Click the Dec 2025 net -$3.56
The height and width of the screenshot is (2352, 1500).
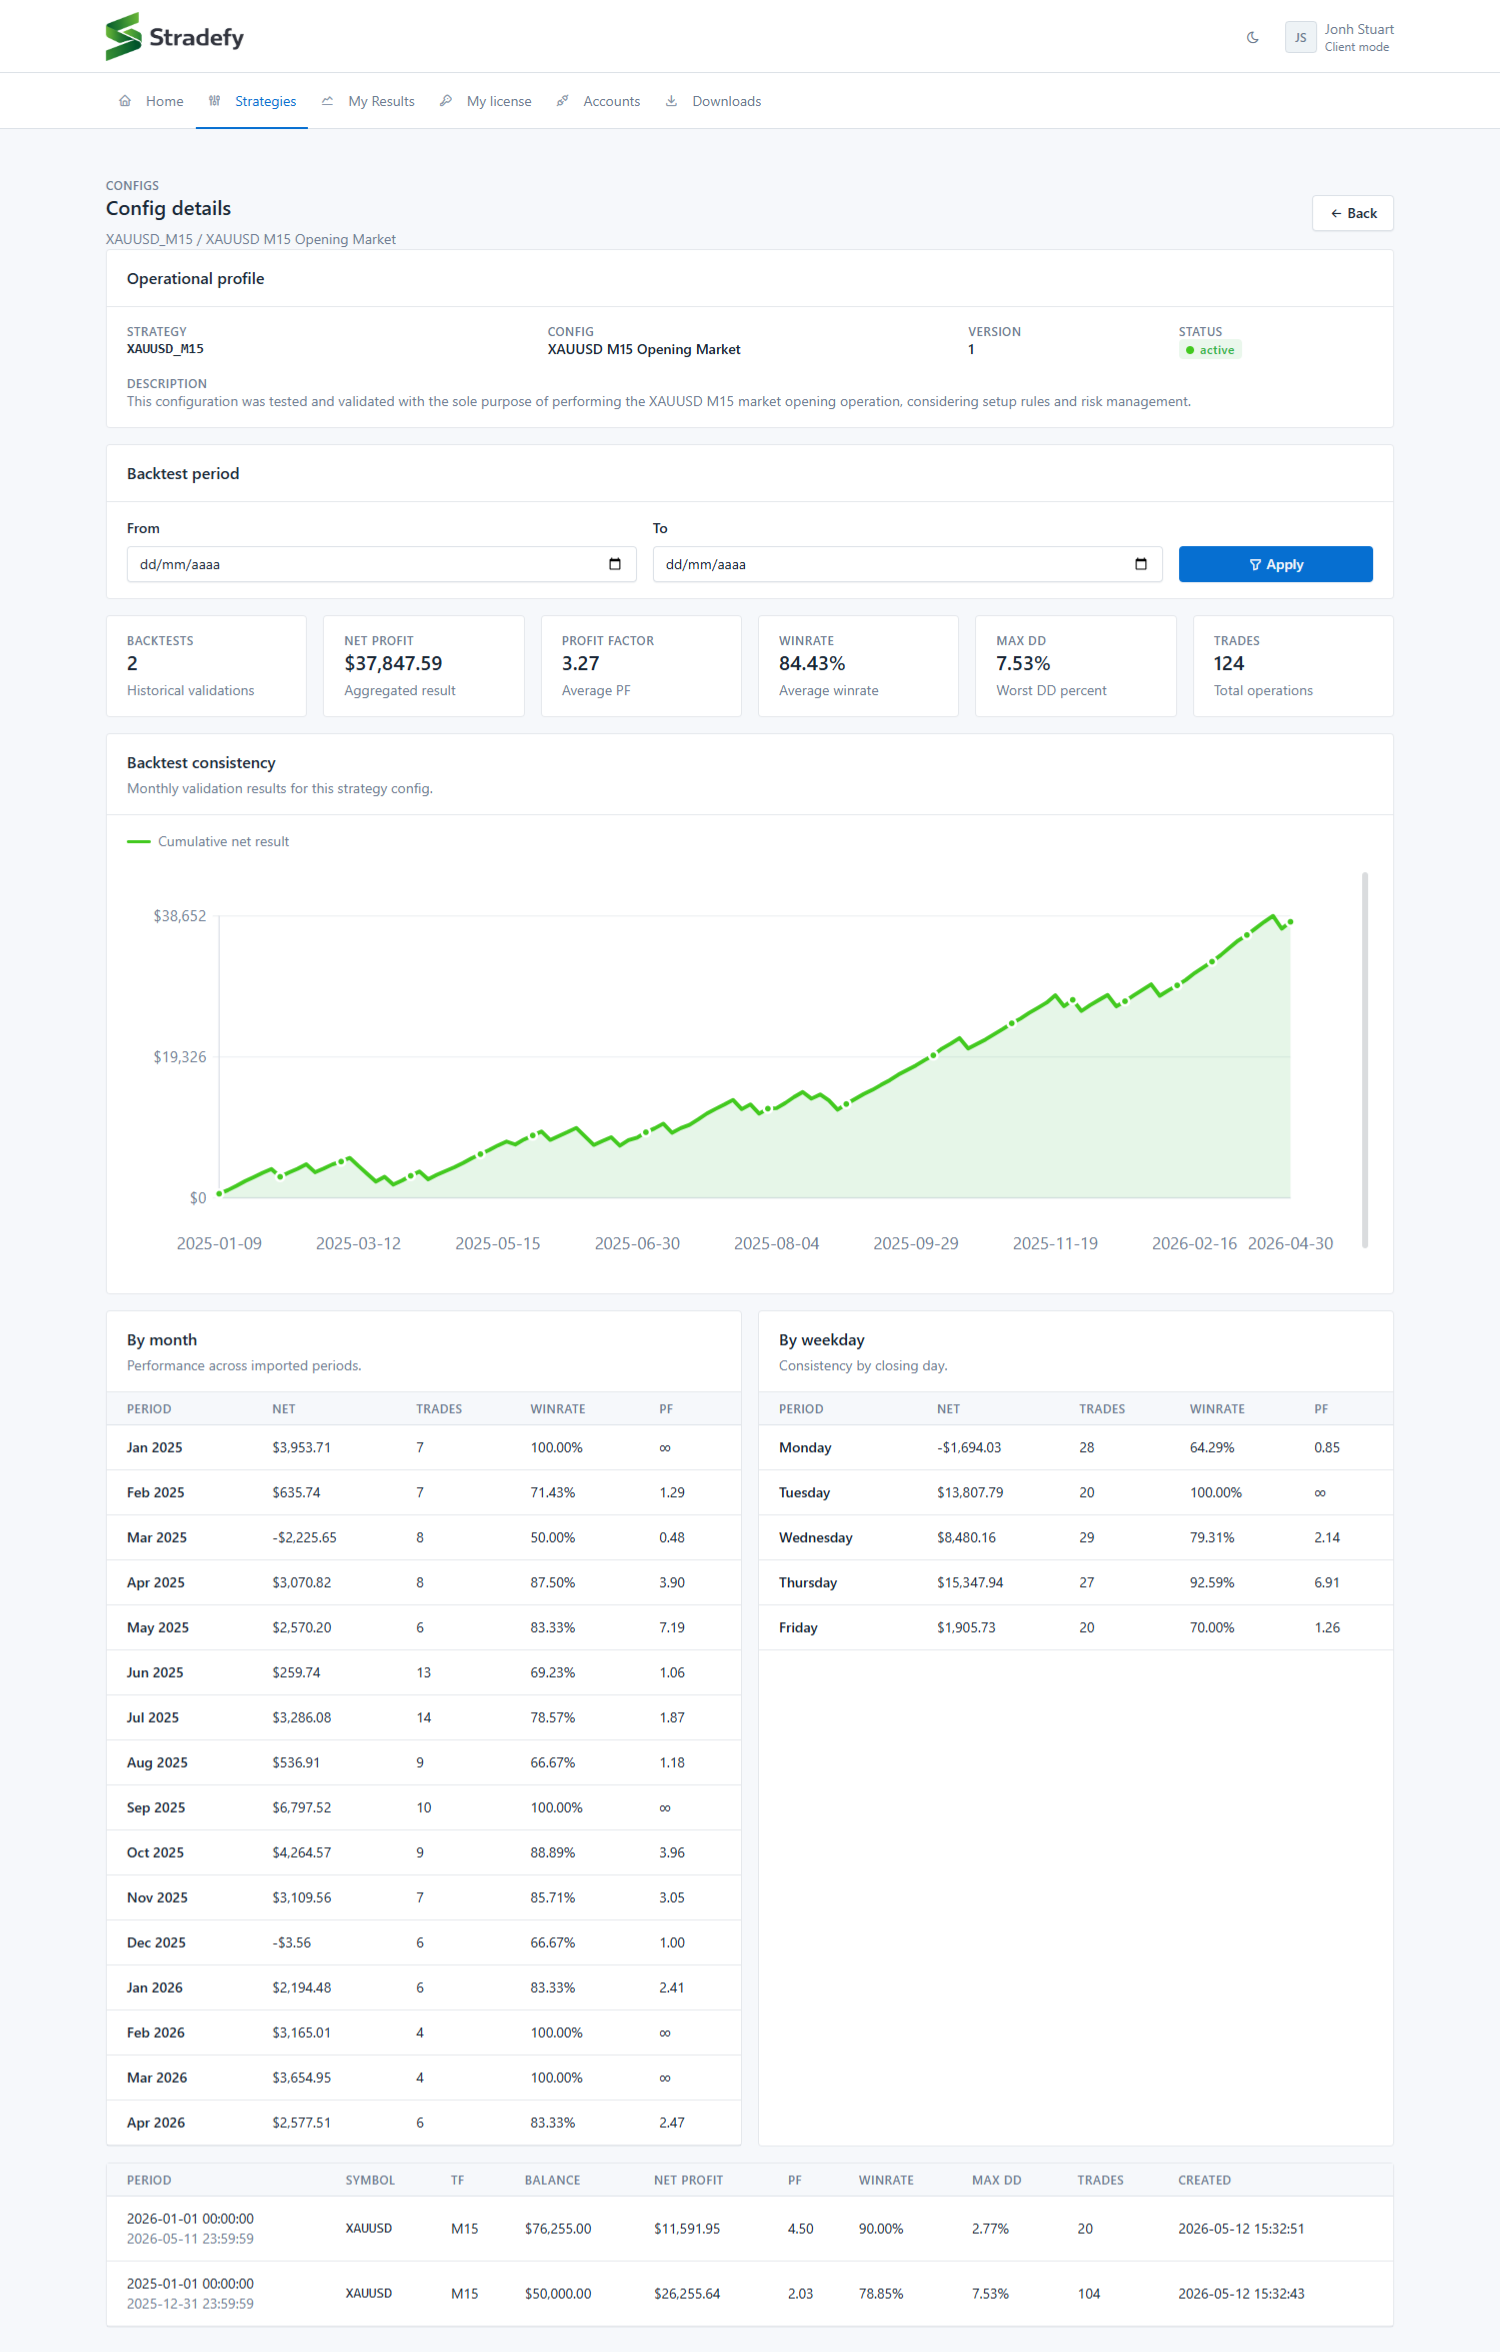click(x=291, y=1943)
